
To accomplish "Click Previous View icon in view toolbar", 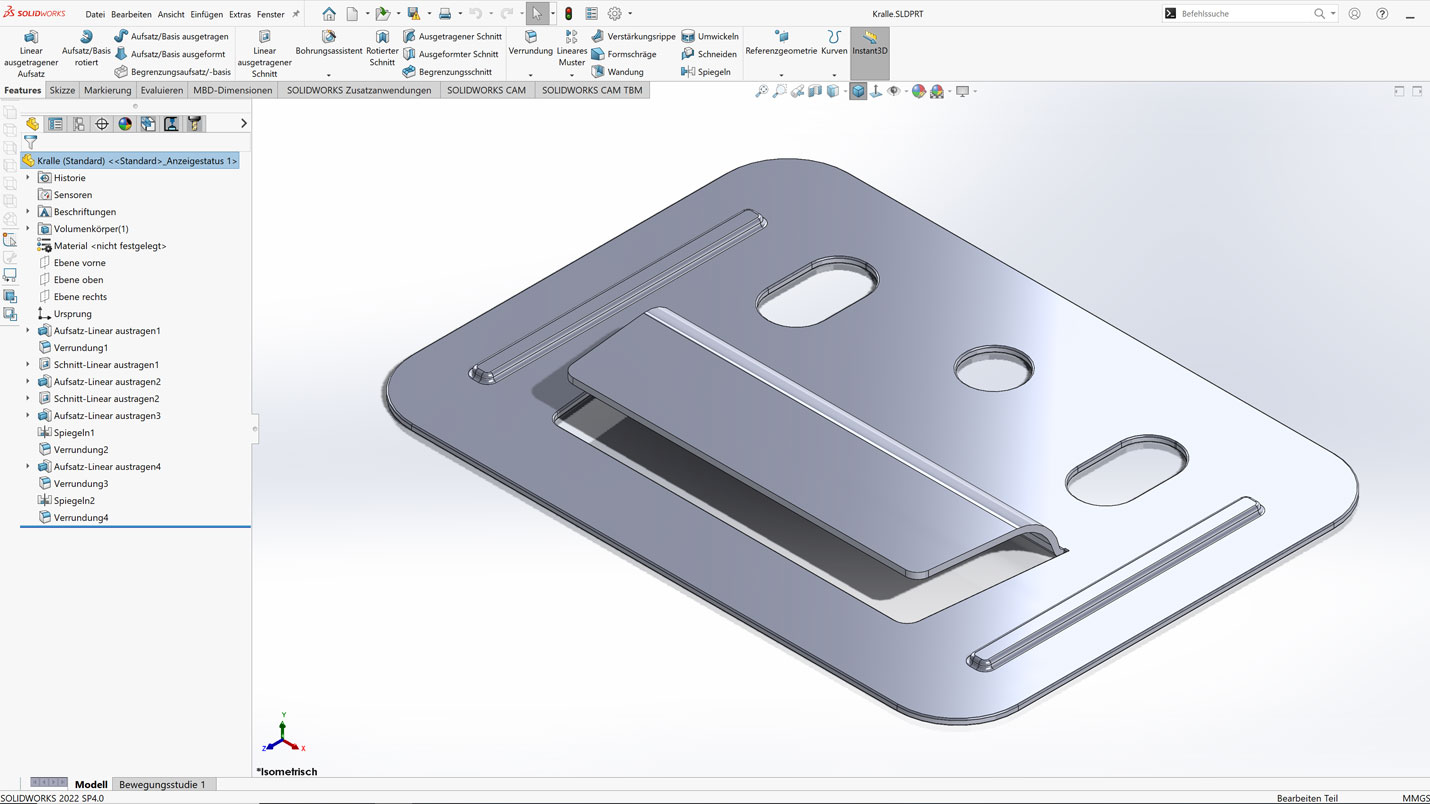I will (x=797, y=91).
